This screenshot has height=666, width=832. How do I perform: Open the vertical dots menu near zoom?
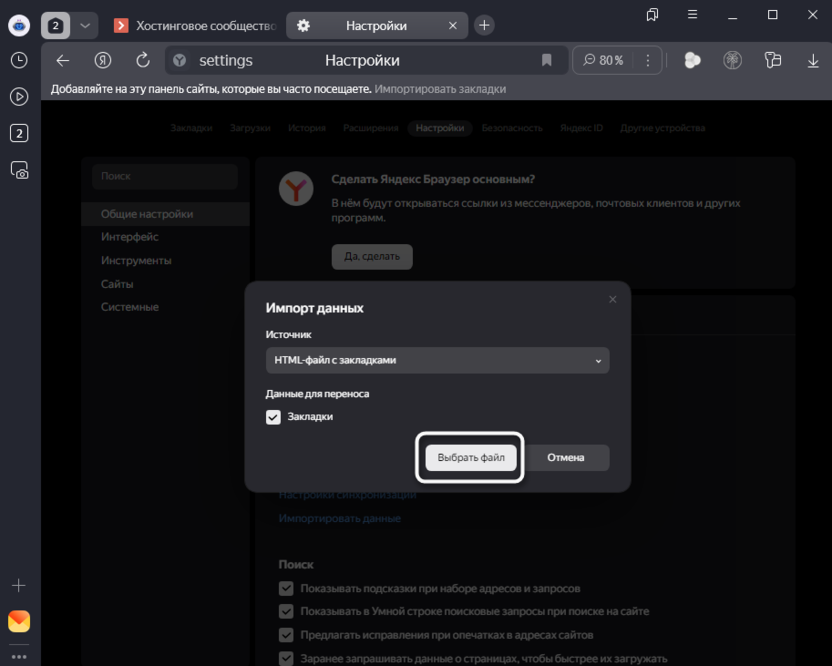click(648, 60)
